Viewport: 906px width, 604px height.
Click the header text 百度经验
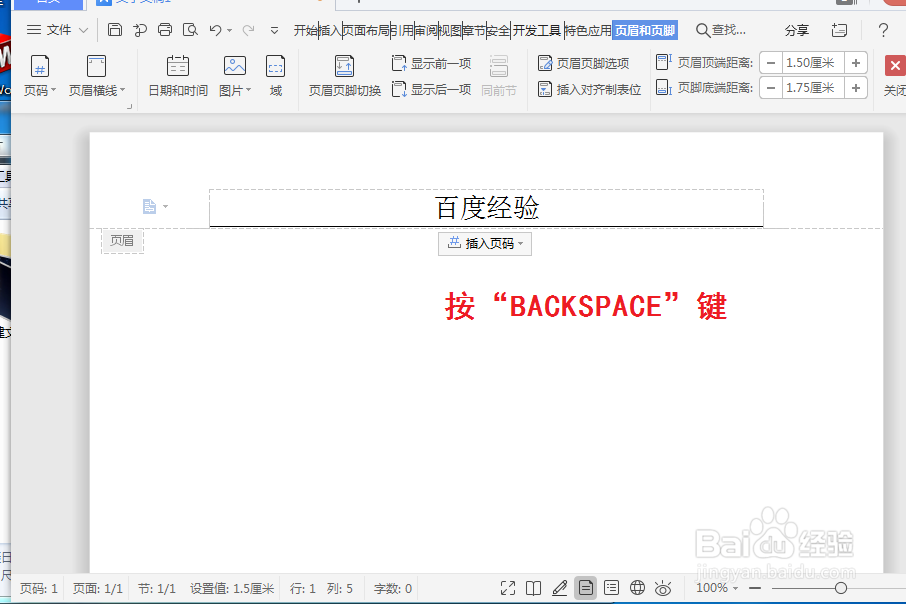coord(487,208)
